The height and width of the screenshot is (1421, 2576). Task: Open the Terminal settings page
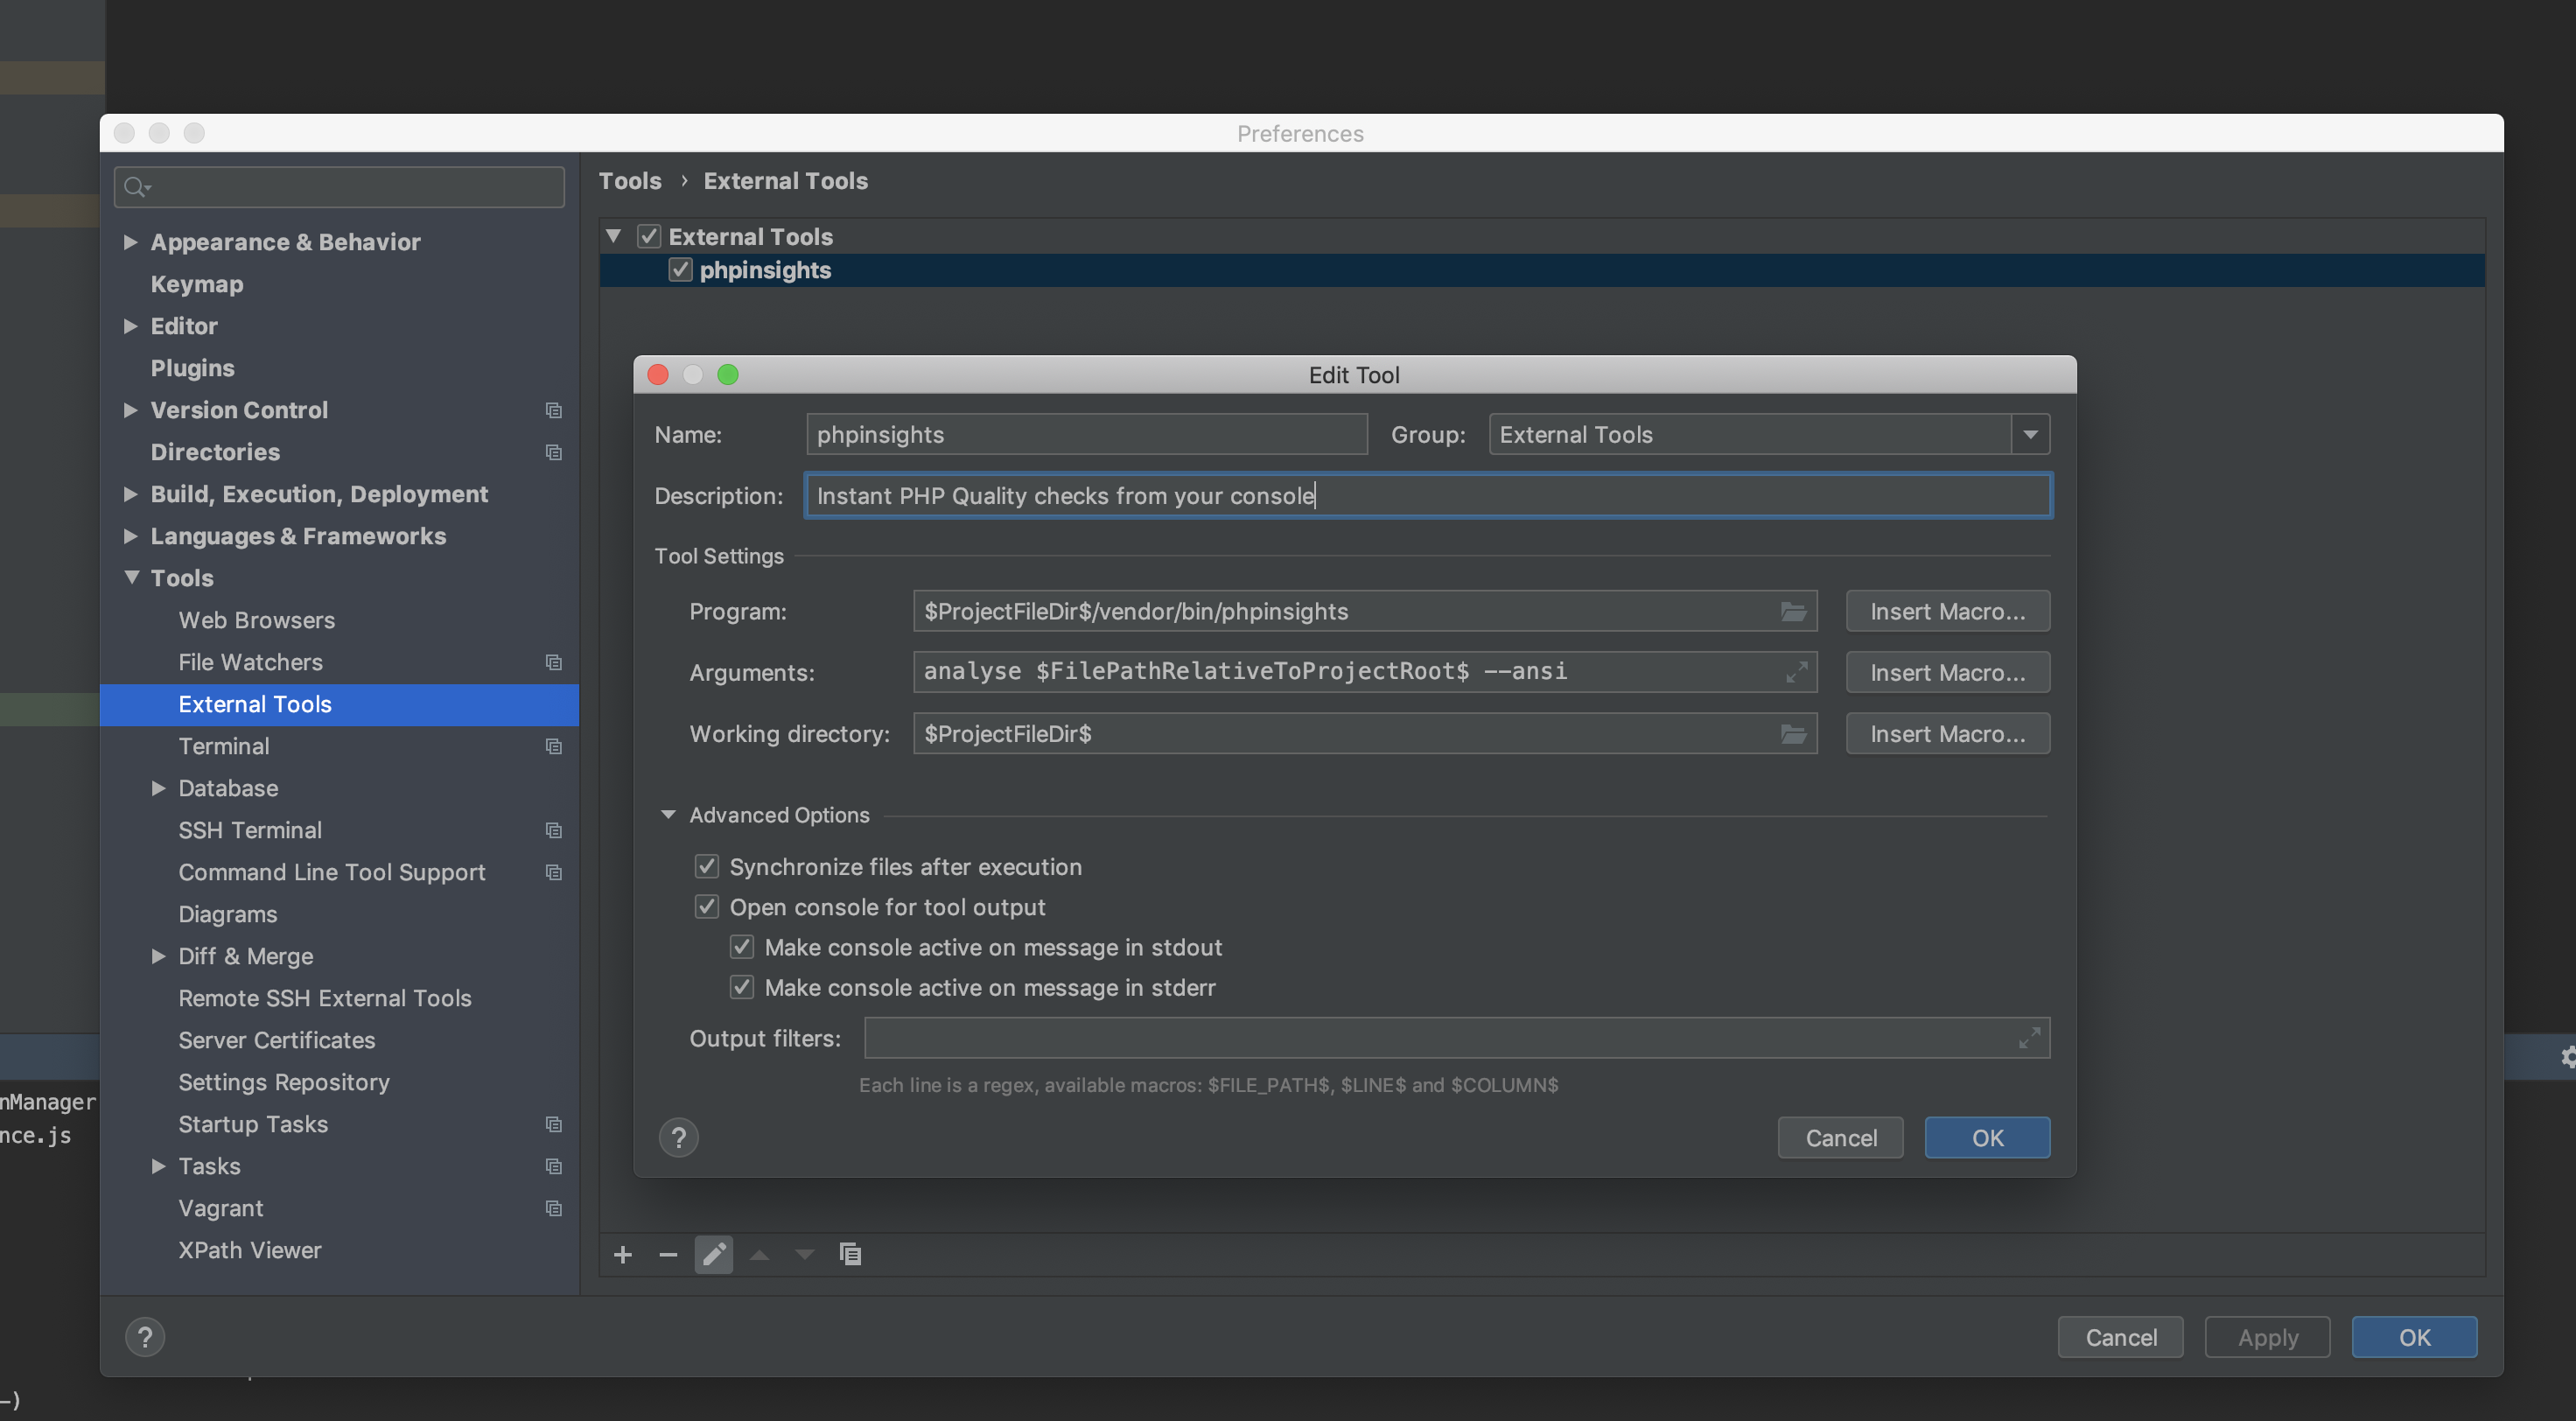tap(224, 746)
